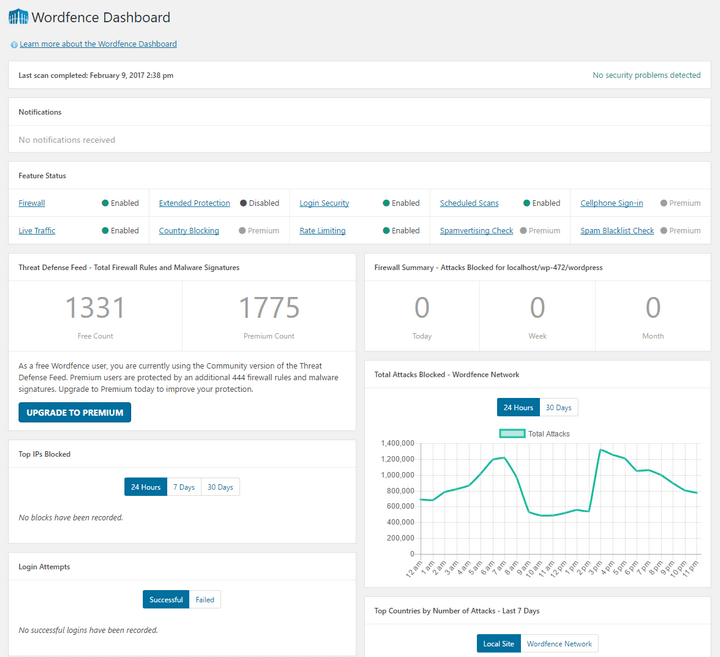Open the Spamvertising Check link
The width and height of the screenshot is (720, 657).
pyautogui.click(x=476, y=230)
